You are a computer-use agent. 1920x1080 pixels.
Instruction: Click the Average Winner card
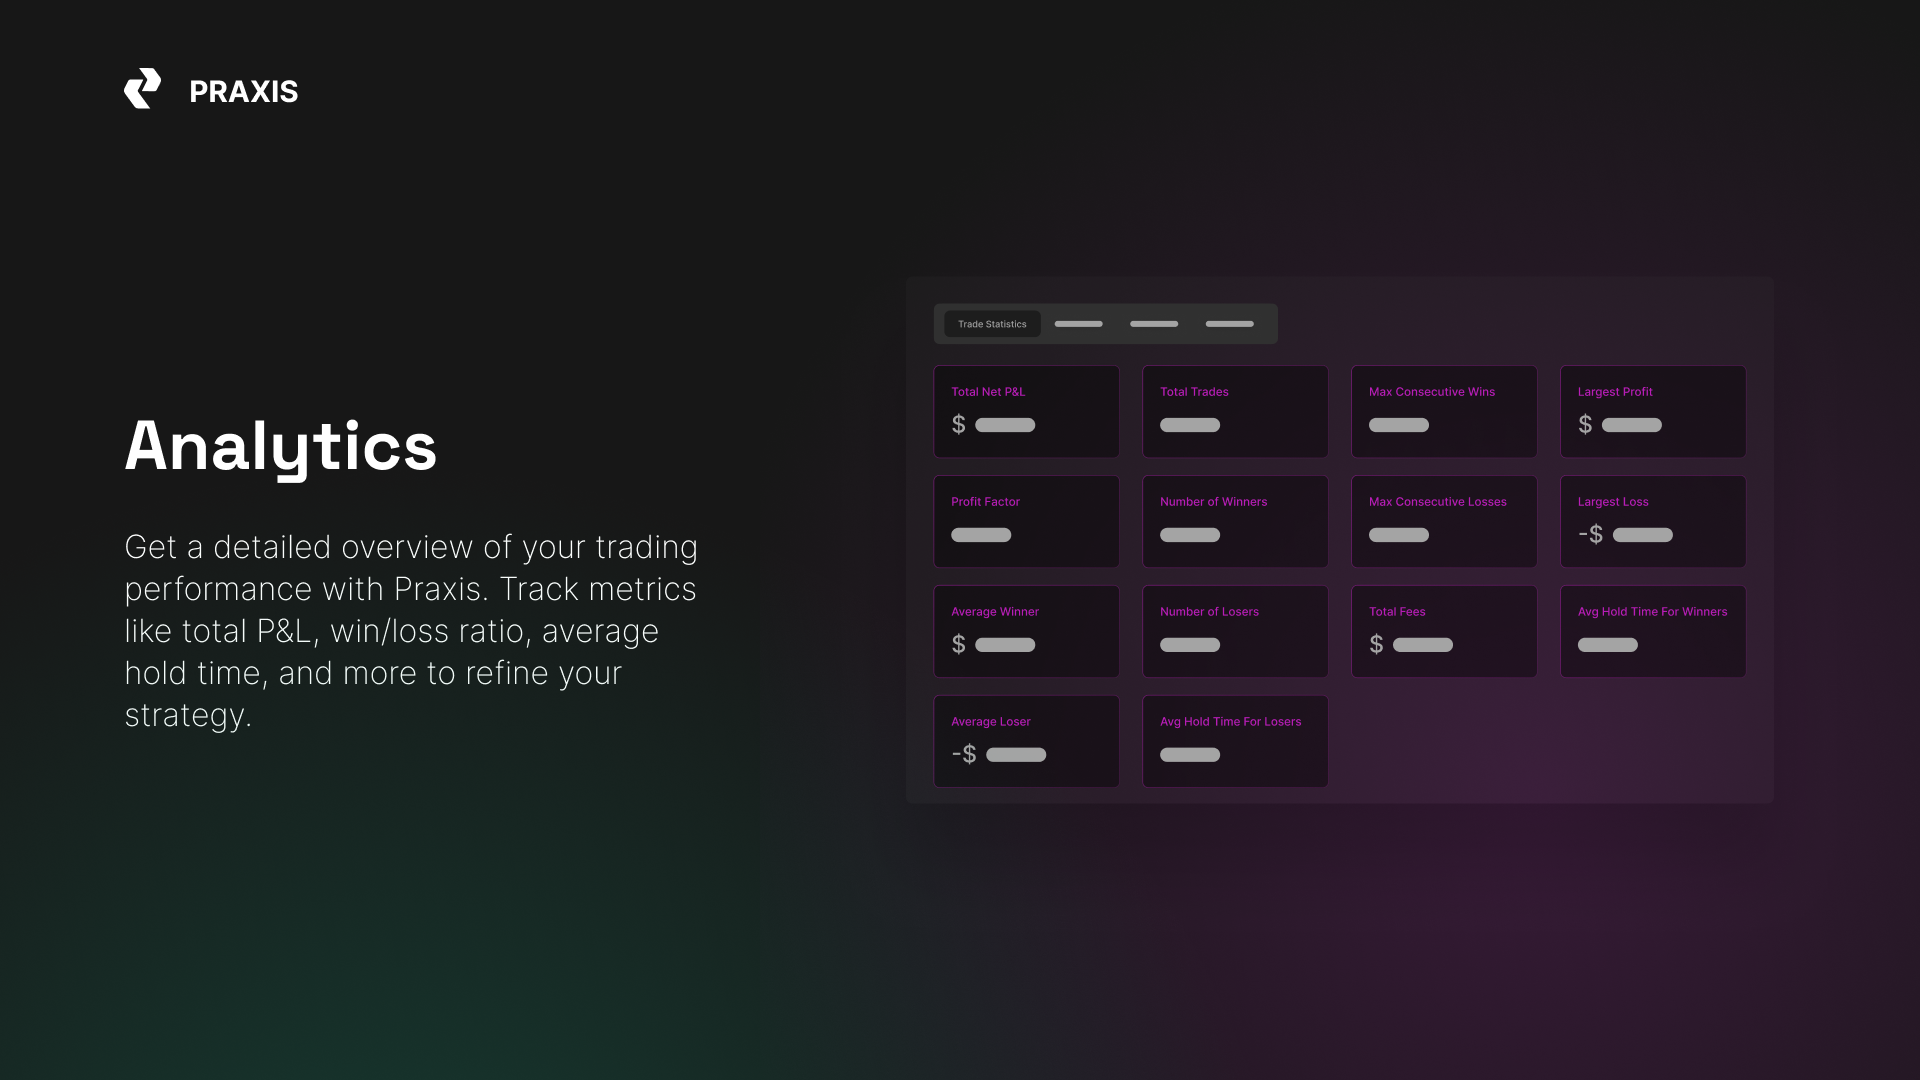pos(1026,631)
